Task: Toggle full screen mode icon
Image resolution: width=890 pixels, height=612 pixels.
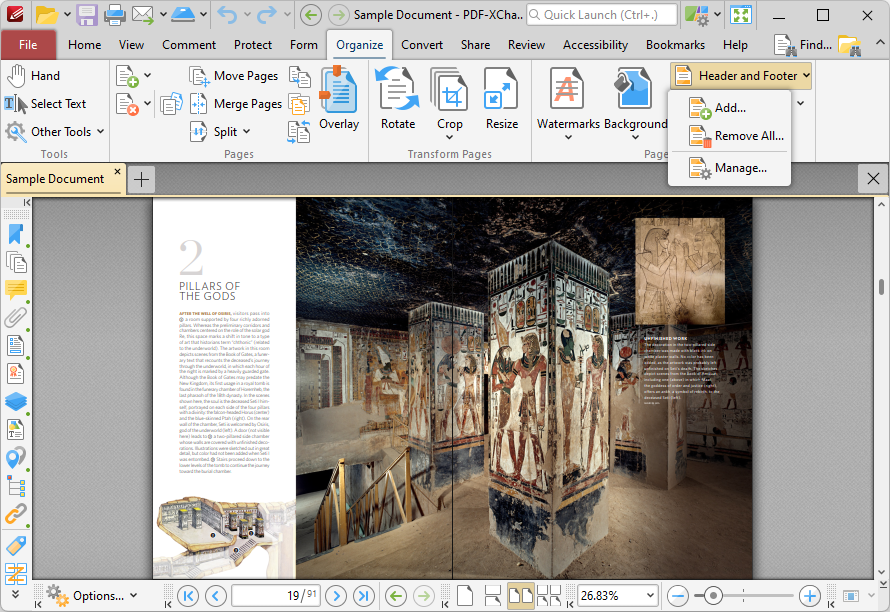Action: pos(741,15)
